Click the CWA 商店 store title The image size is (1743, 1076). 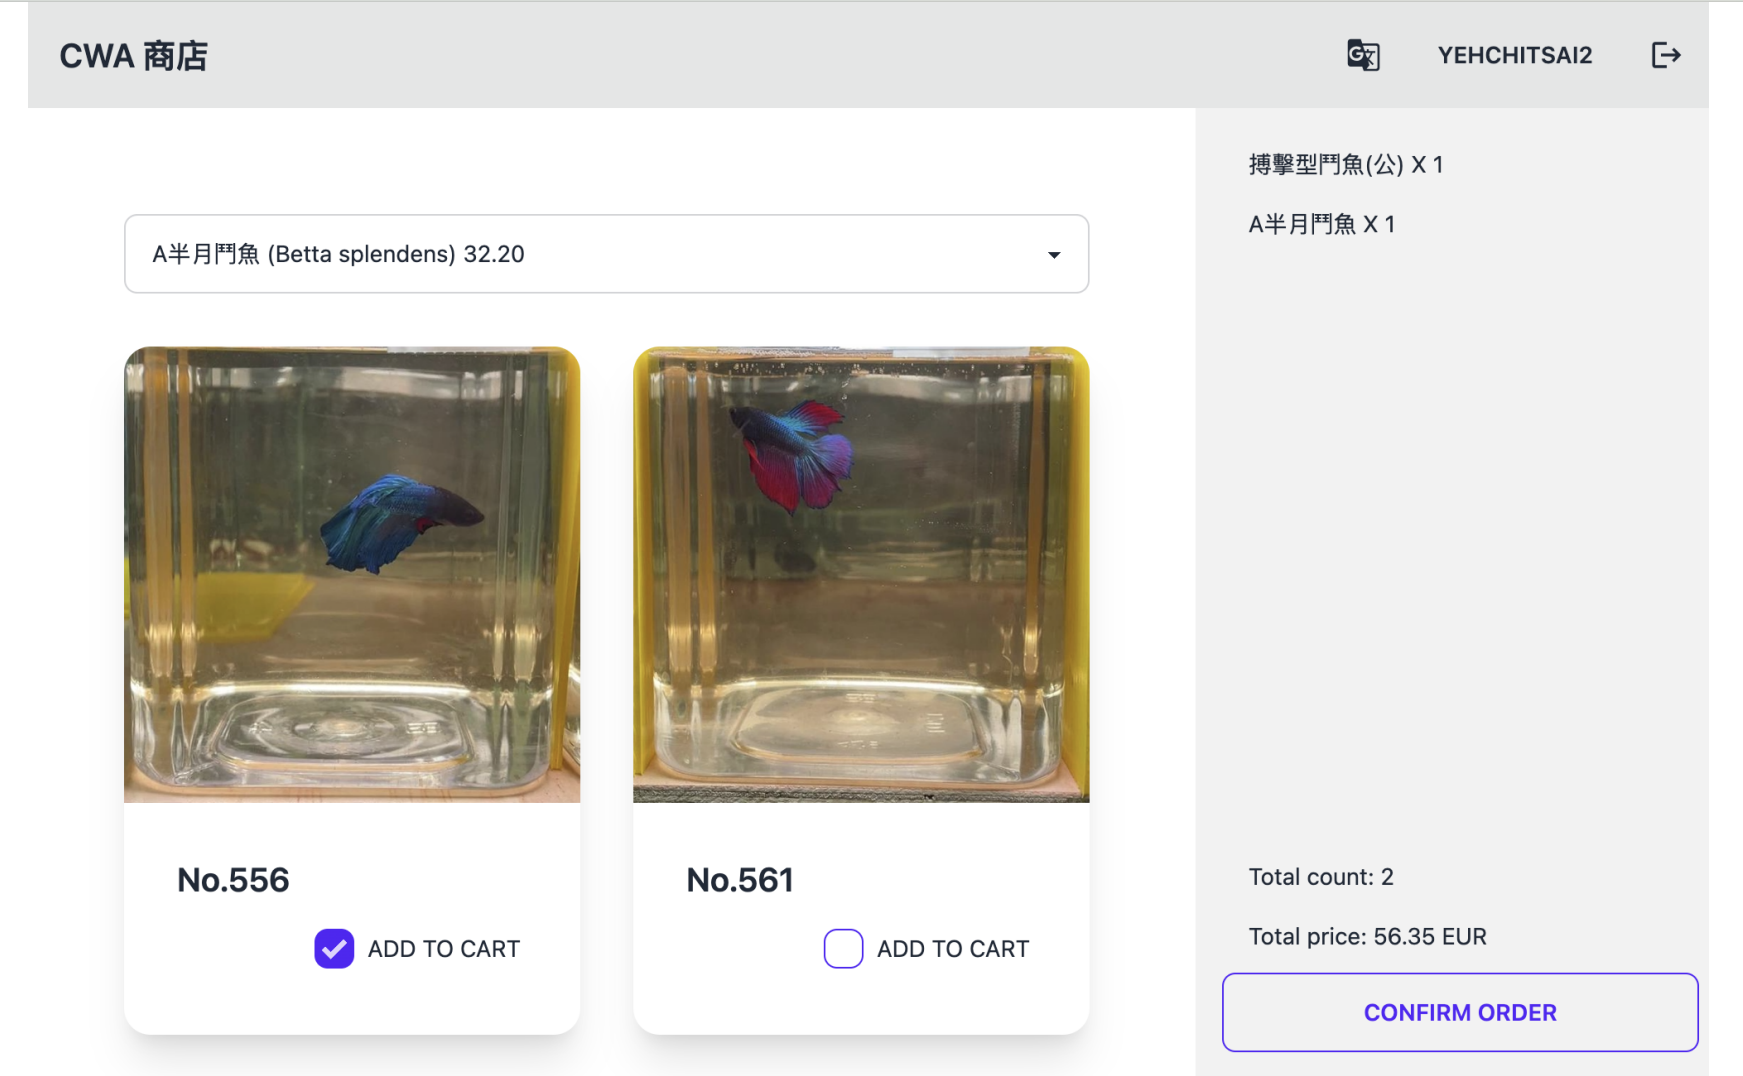[133, 56]
